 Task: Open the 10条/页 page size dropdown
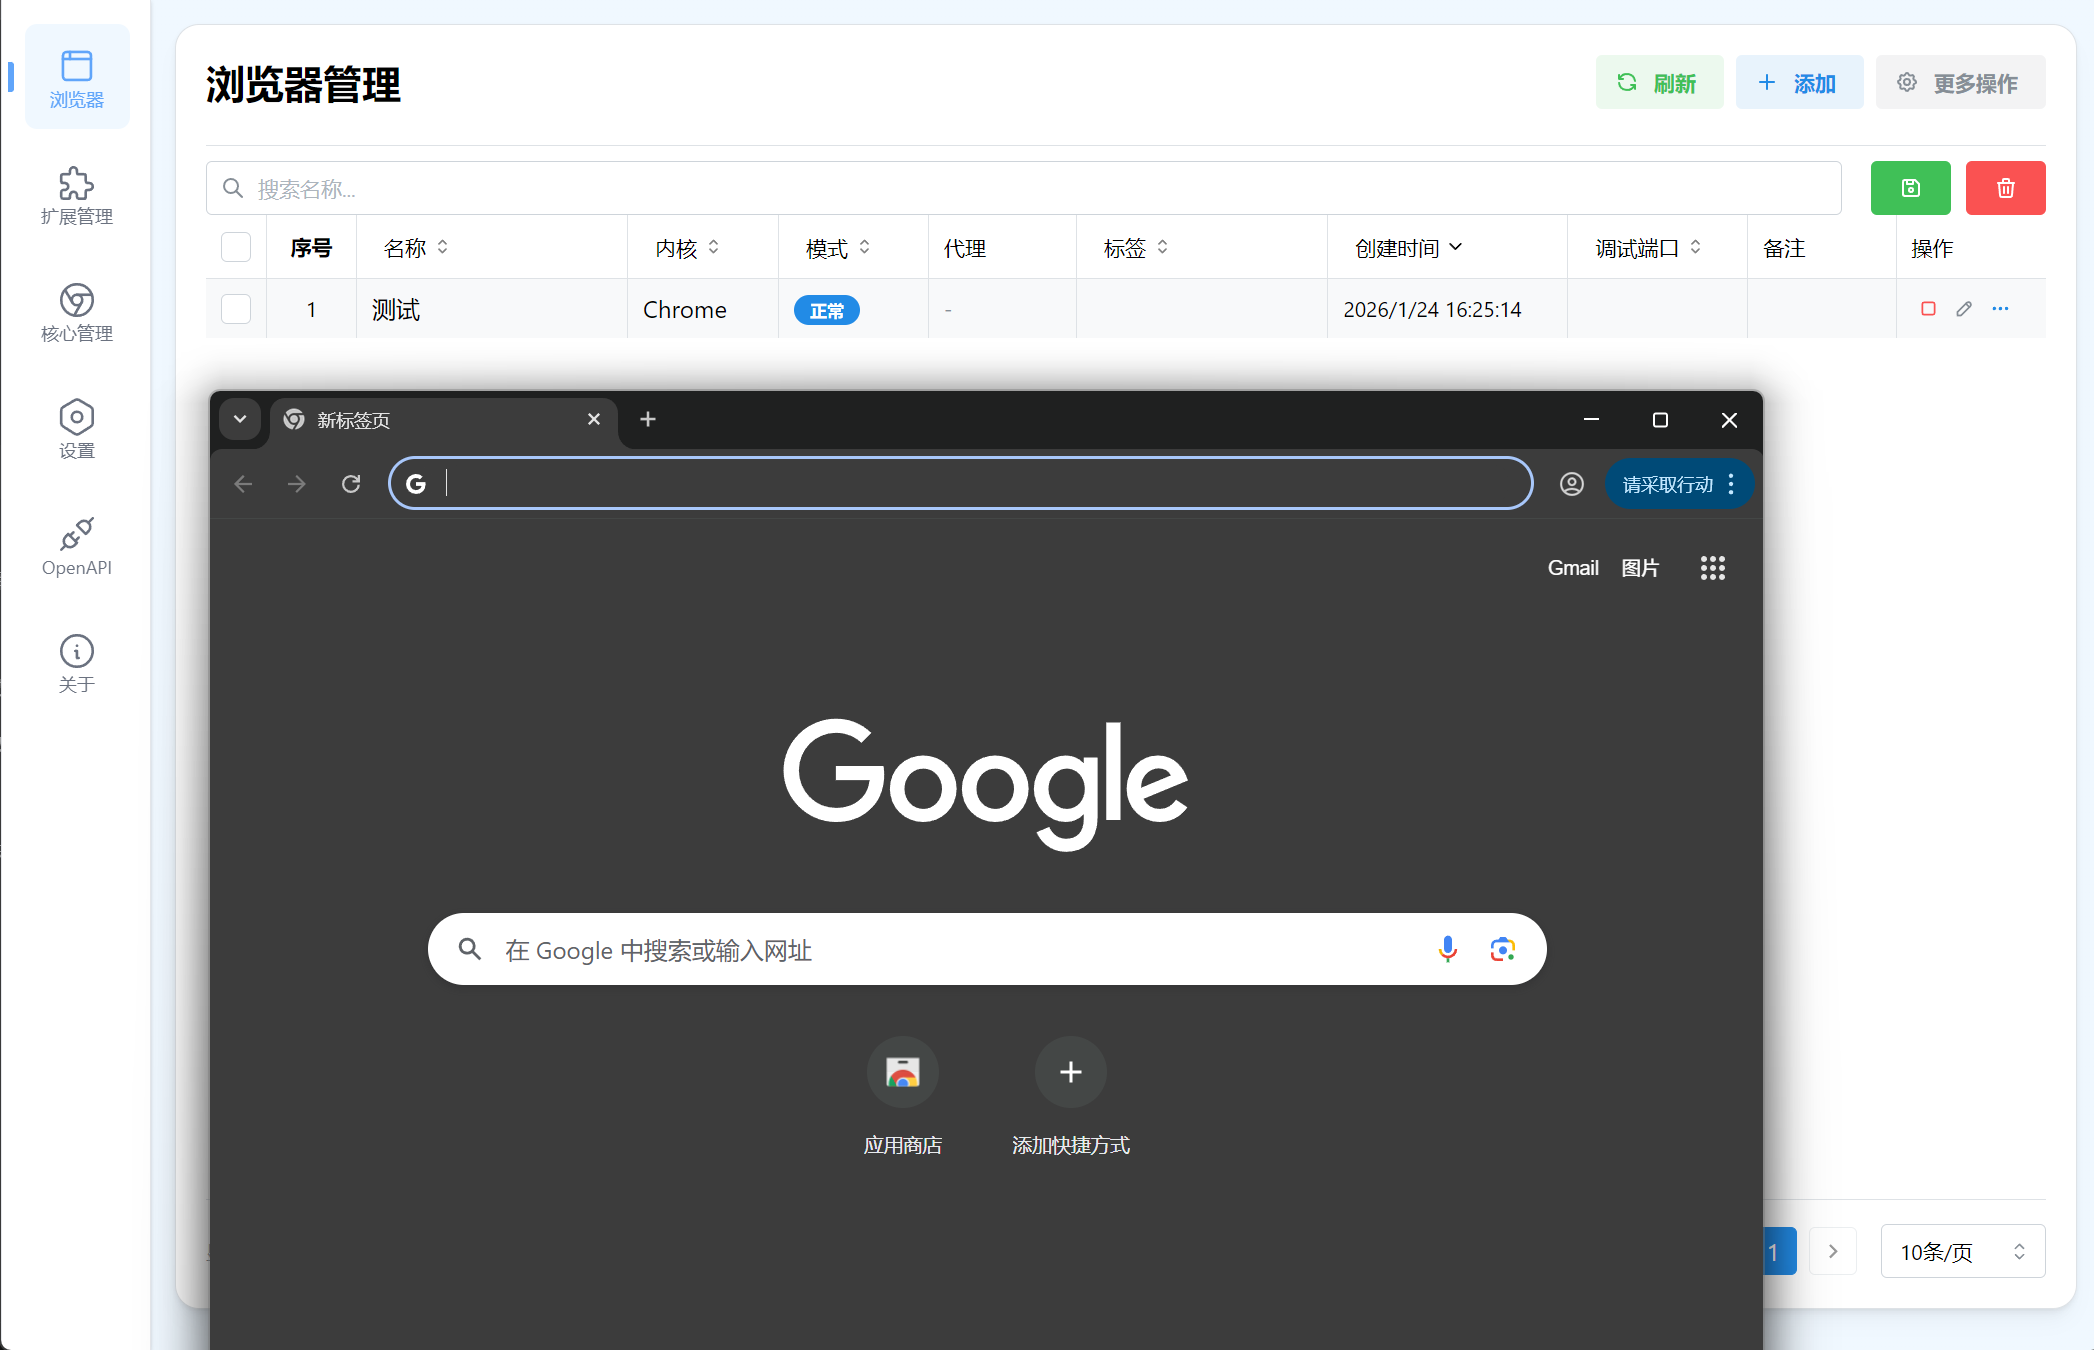pos(1962,1251)
